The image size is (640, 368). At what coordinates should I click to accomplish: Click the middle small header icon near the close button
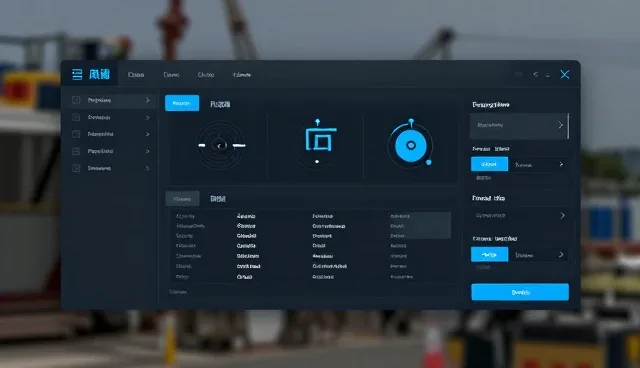pos(536,75)
